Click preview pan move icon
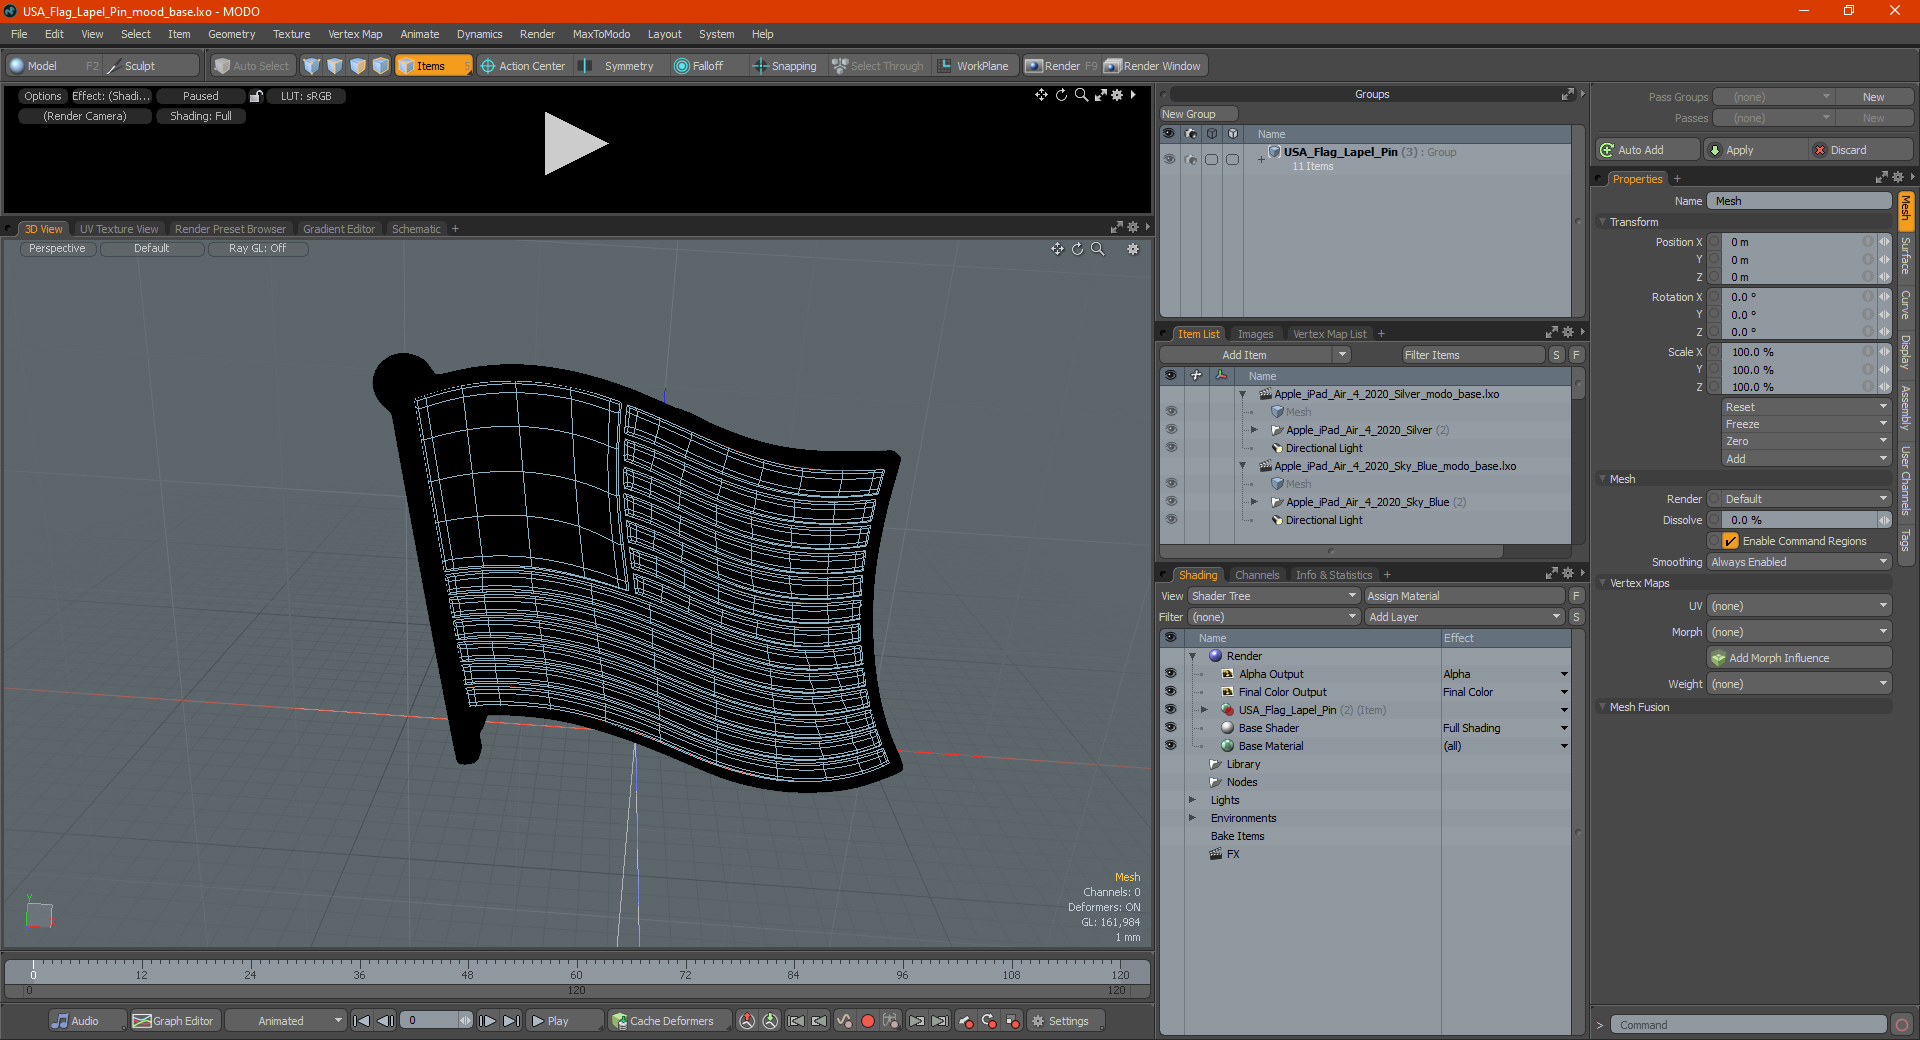Screen dimensions: 1920x1040 [x=1042, y=95]
